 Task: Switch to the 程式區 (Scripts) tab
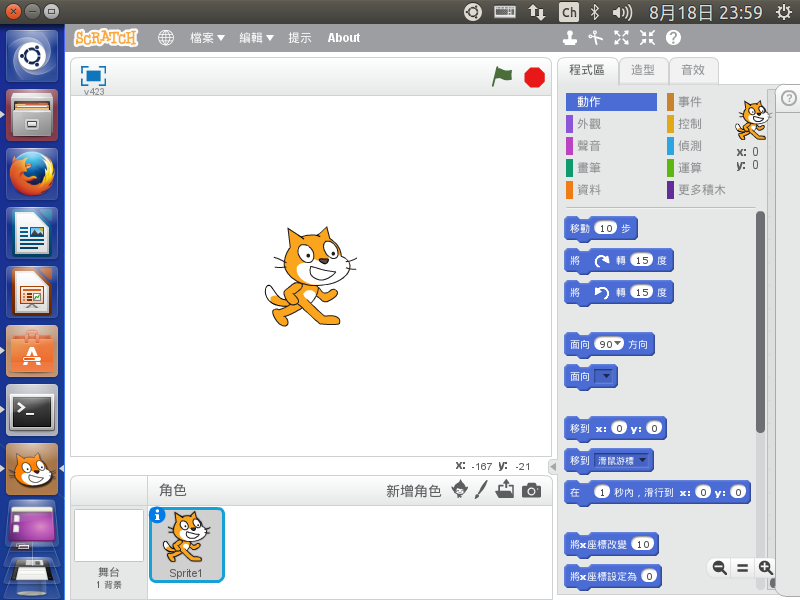[x=587, y=70]
